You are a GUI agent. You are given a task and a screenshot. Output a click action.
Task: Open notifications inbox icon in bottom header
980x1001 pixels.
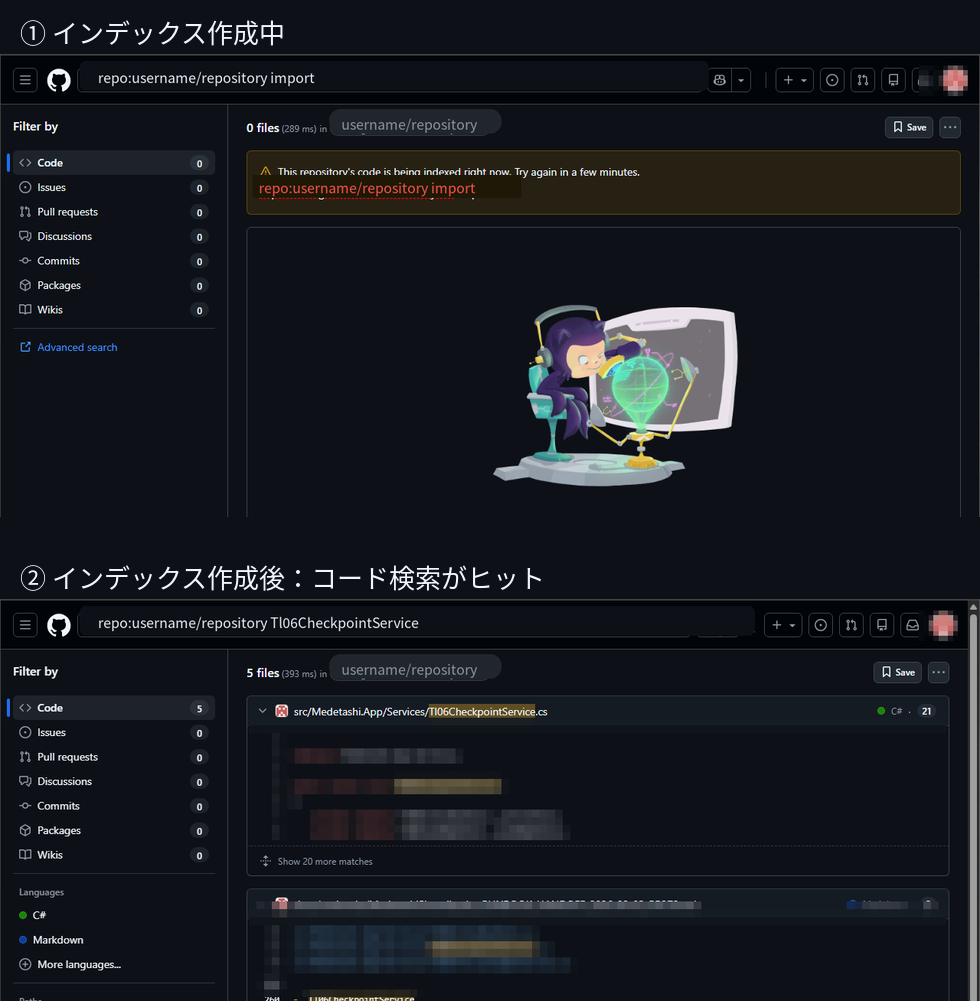tap(912, 625)
